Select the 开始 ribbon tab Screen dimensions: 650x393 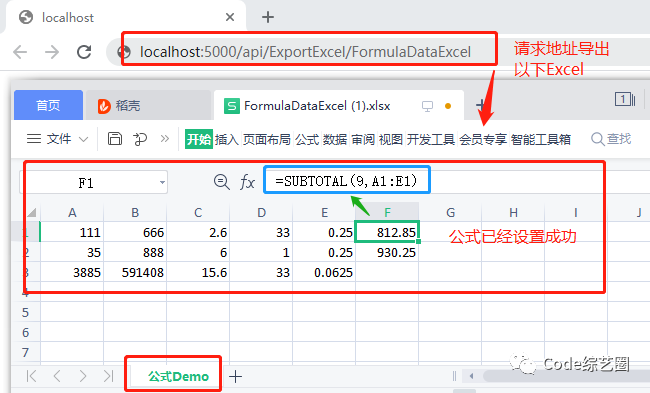click(x=199, y=139)
